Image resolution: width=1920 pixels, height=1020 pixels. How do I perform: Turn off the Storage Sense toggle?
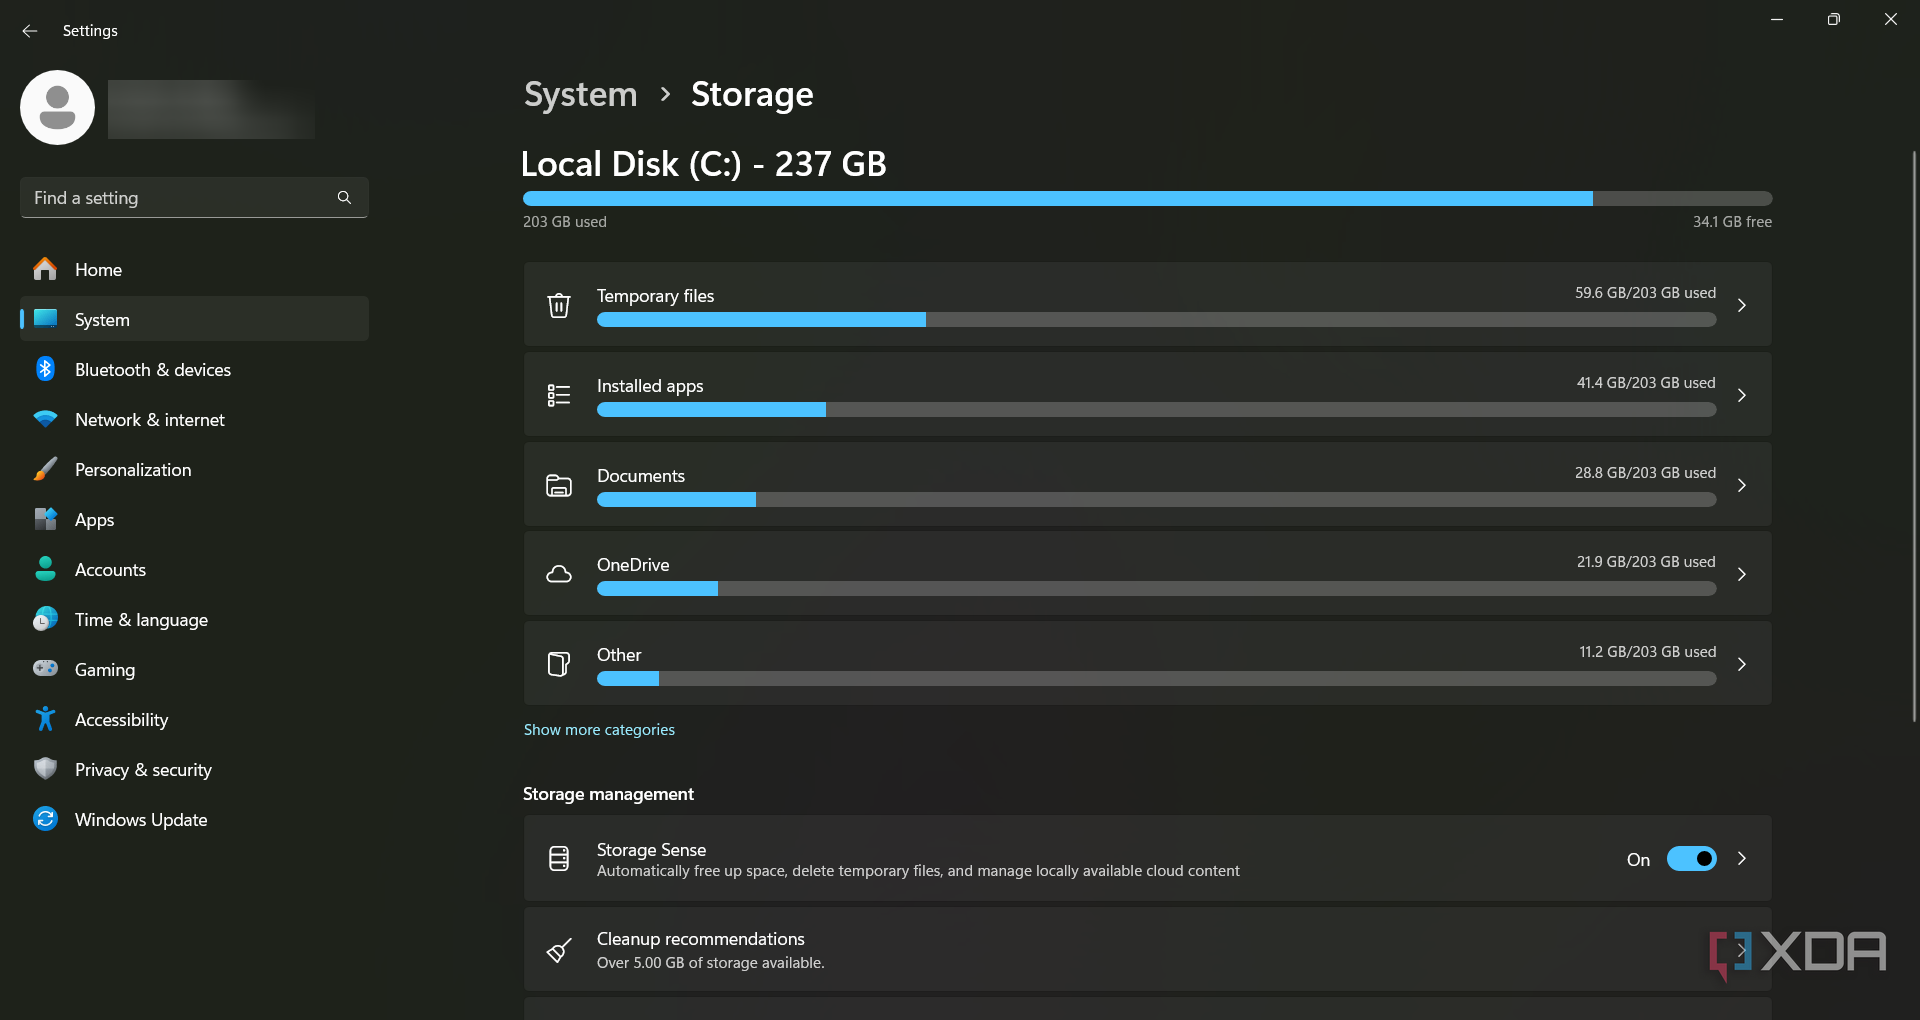tap(1691, 859)
